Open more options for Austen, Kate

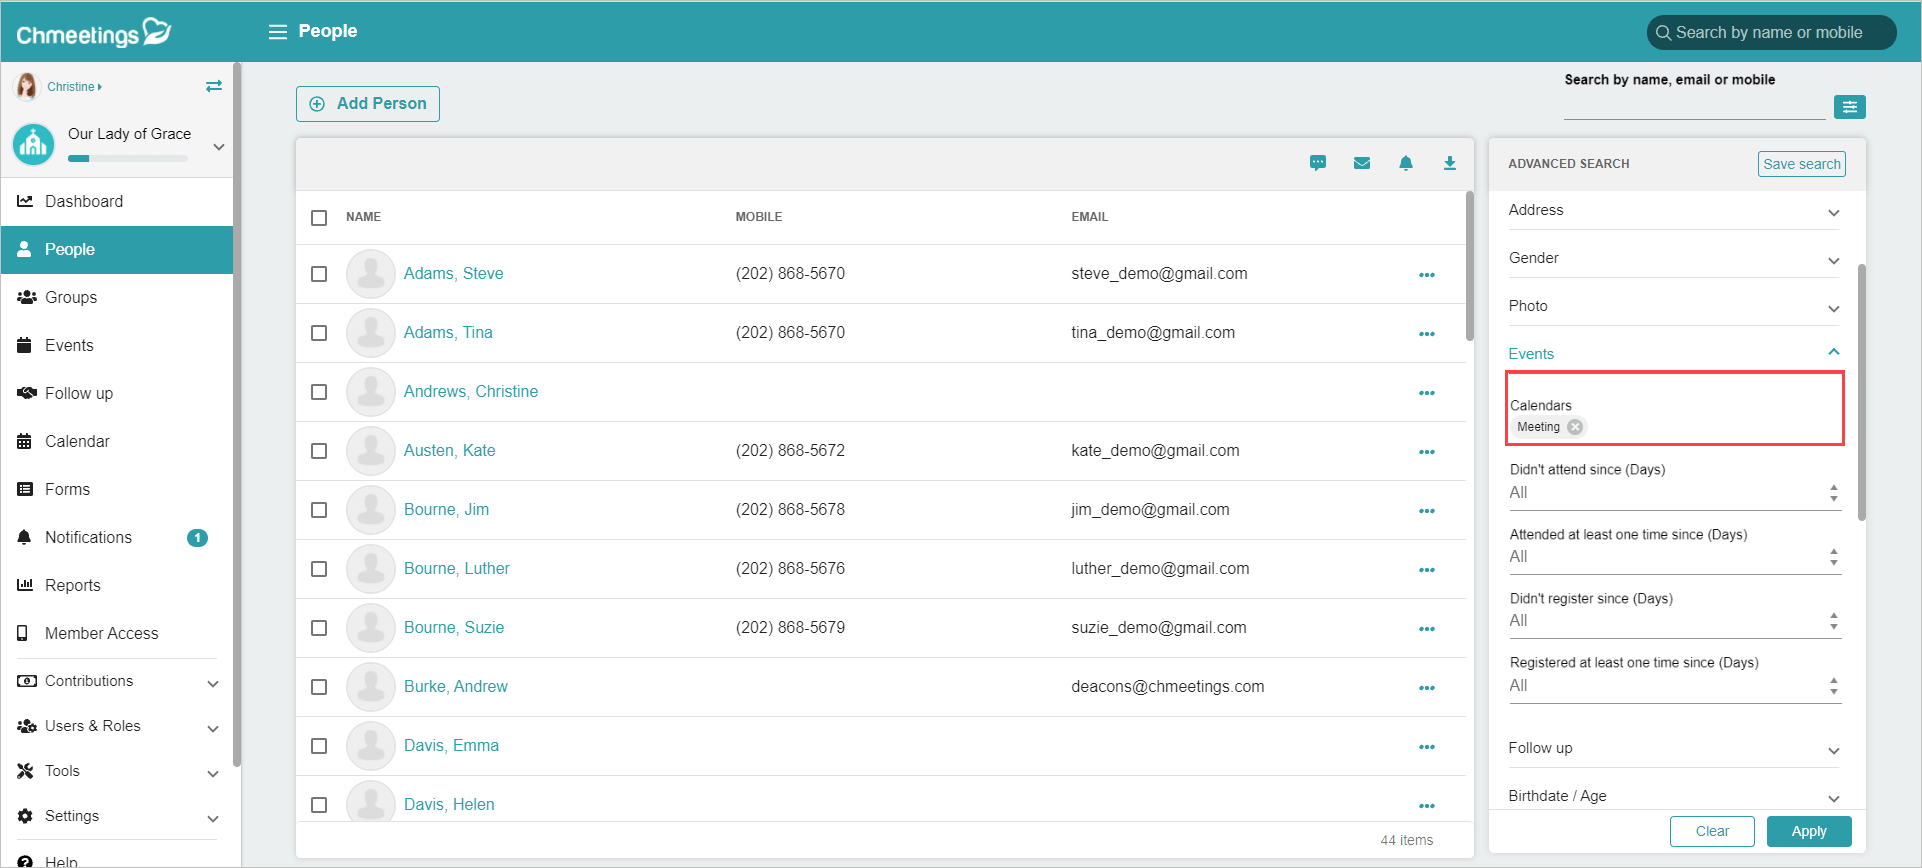[1427, 452]
